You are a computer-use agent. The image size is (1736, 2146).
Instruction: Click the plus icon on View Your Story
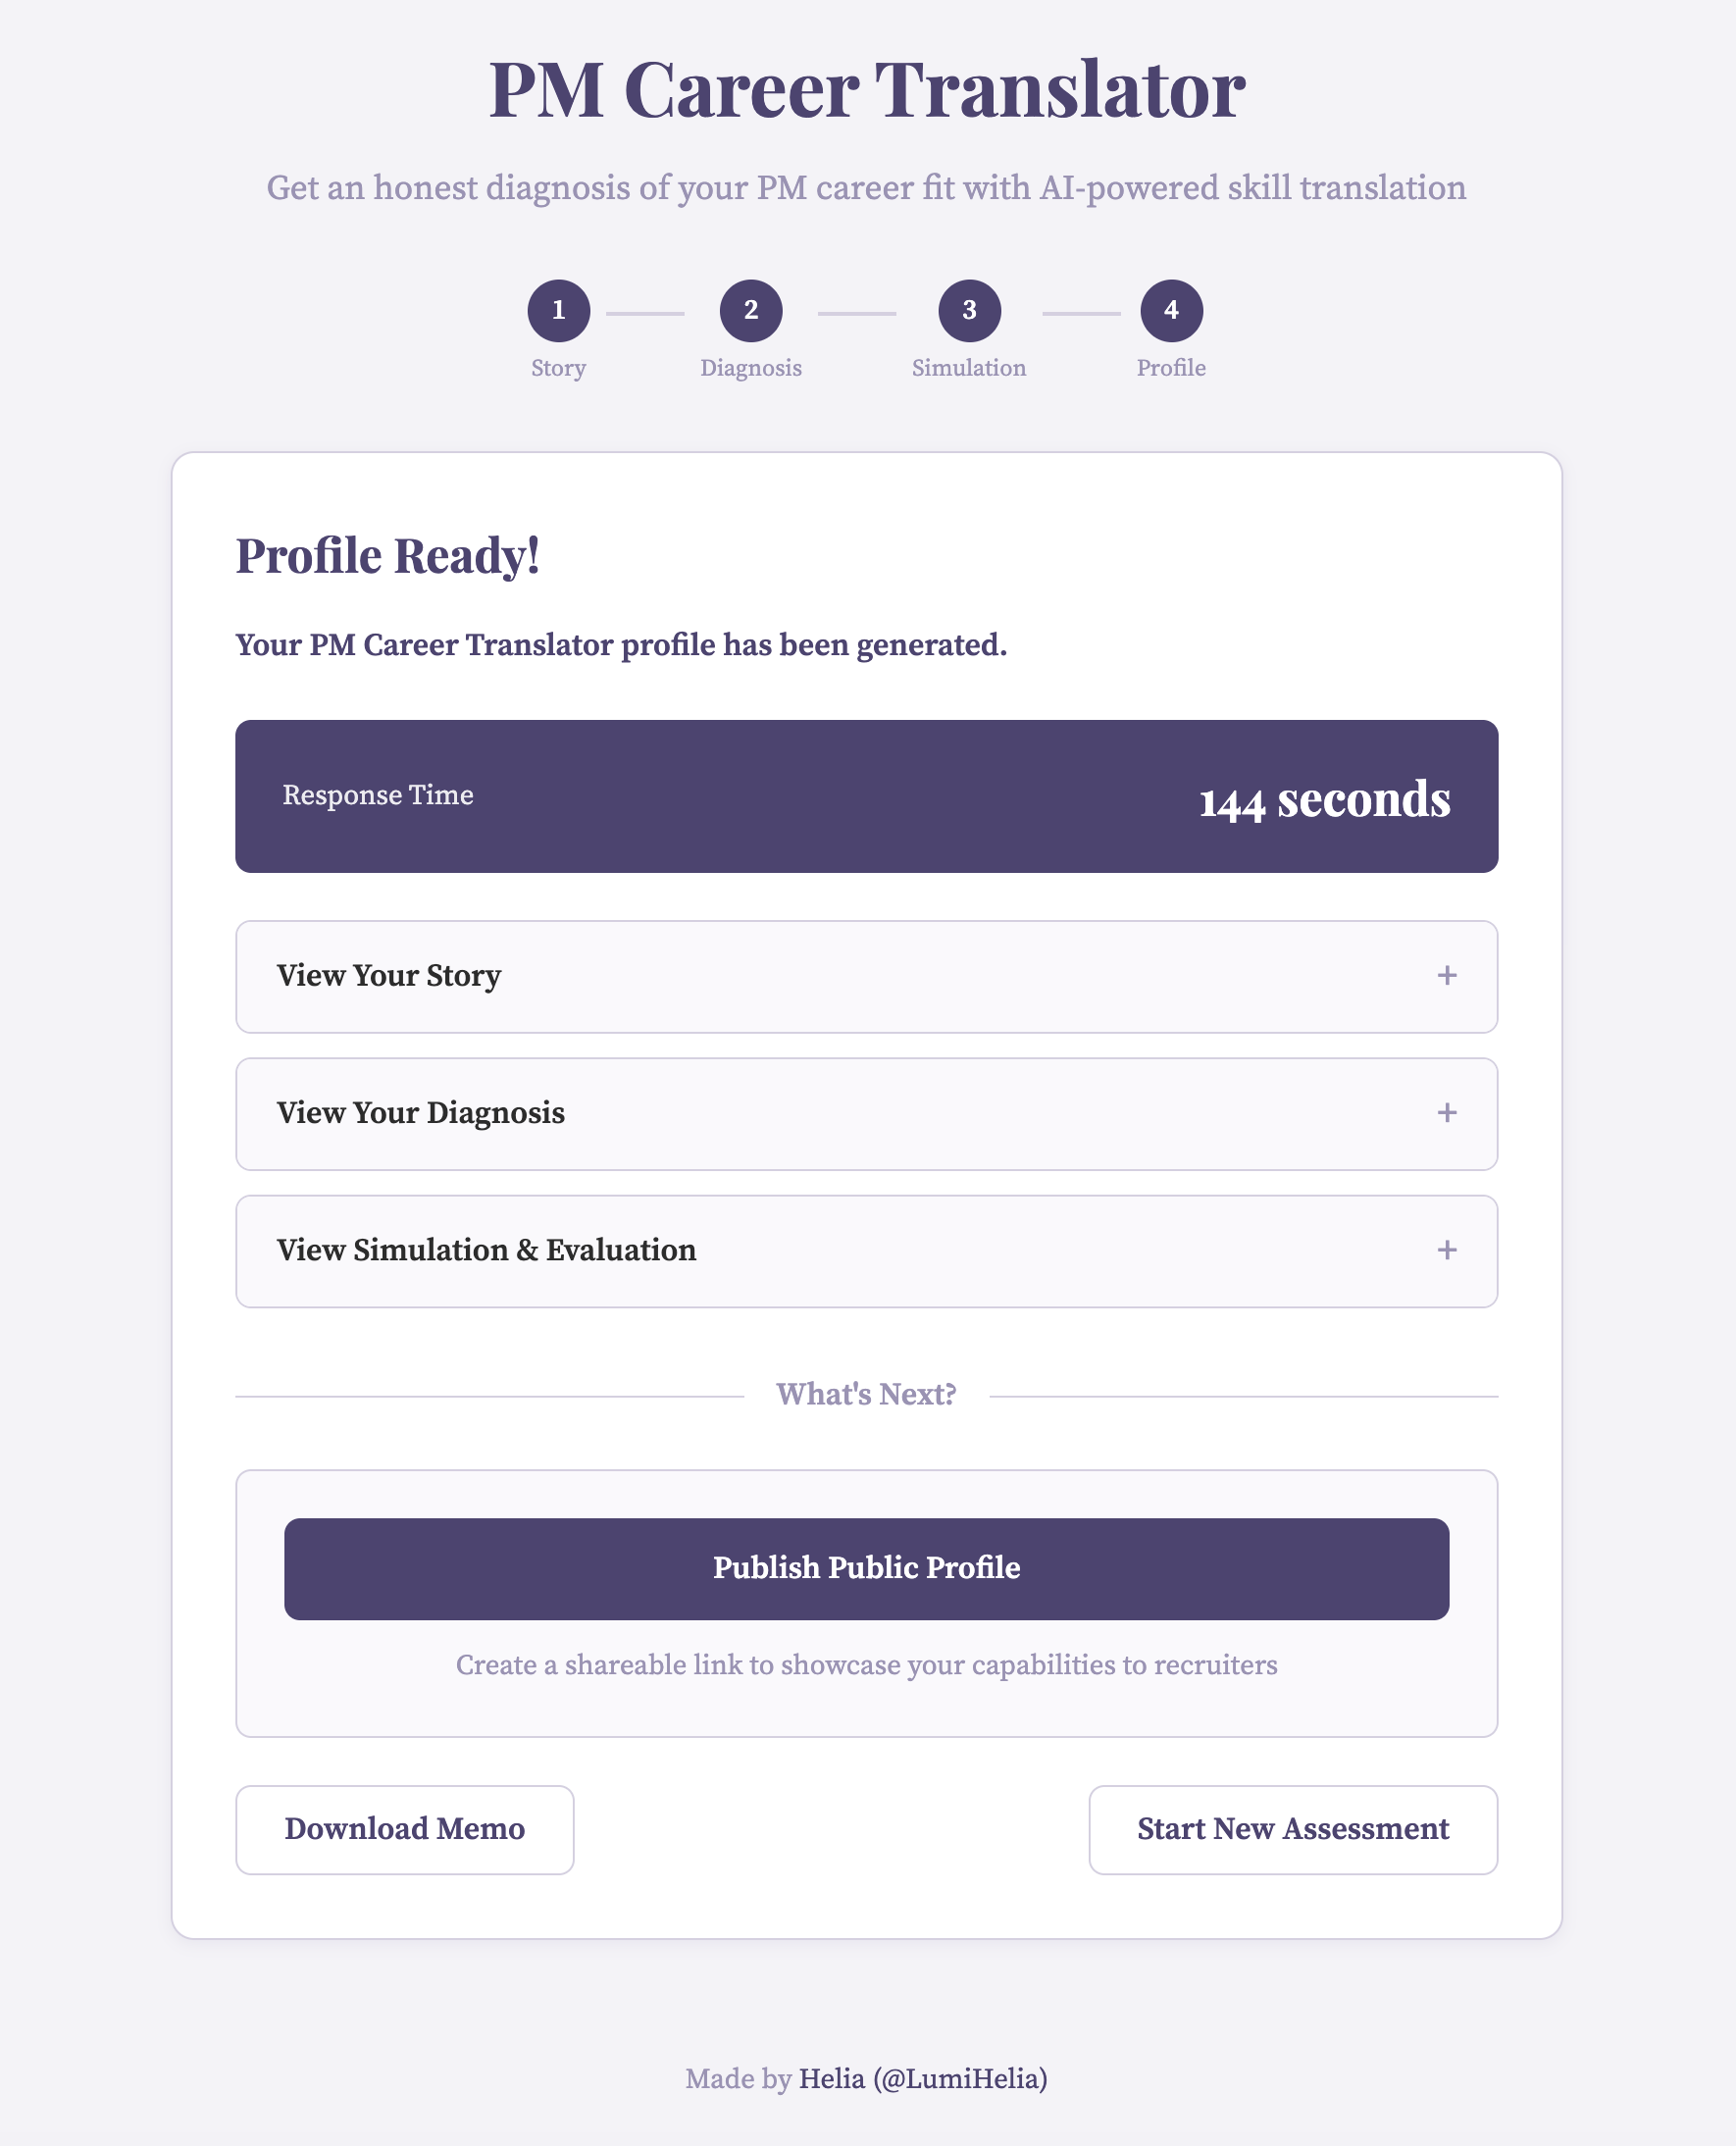pos(1447,977)
